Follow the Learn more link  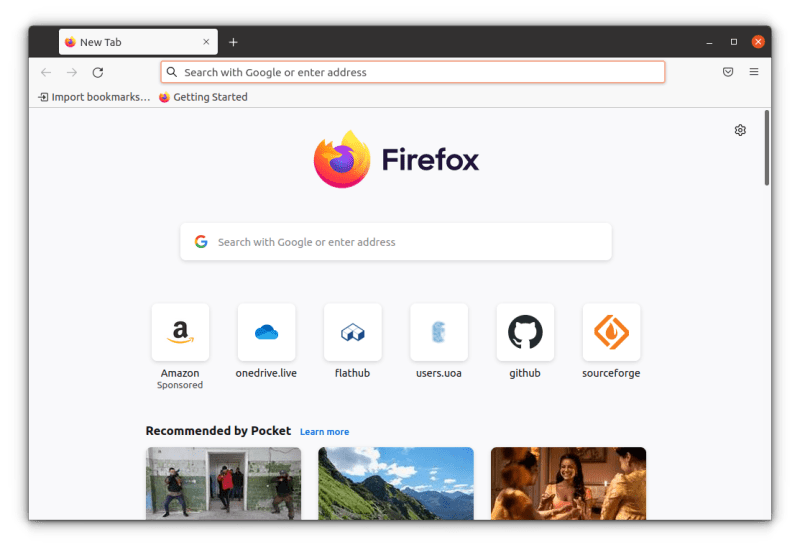pos(324,432)
